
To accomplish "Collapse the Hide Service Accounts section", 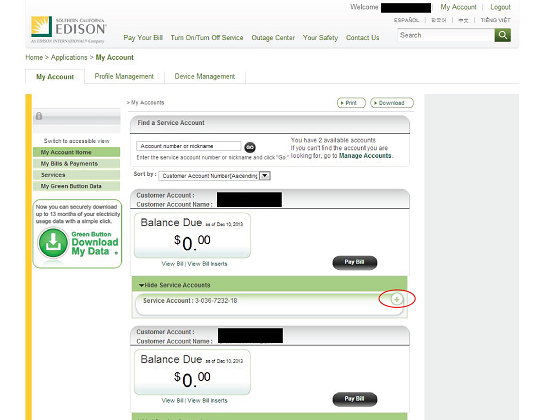I will click(175, 285).
